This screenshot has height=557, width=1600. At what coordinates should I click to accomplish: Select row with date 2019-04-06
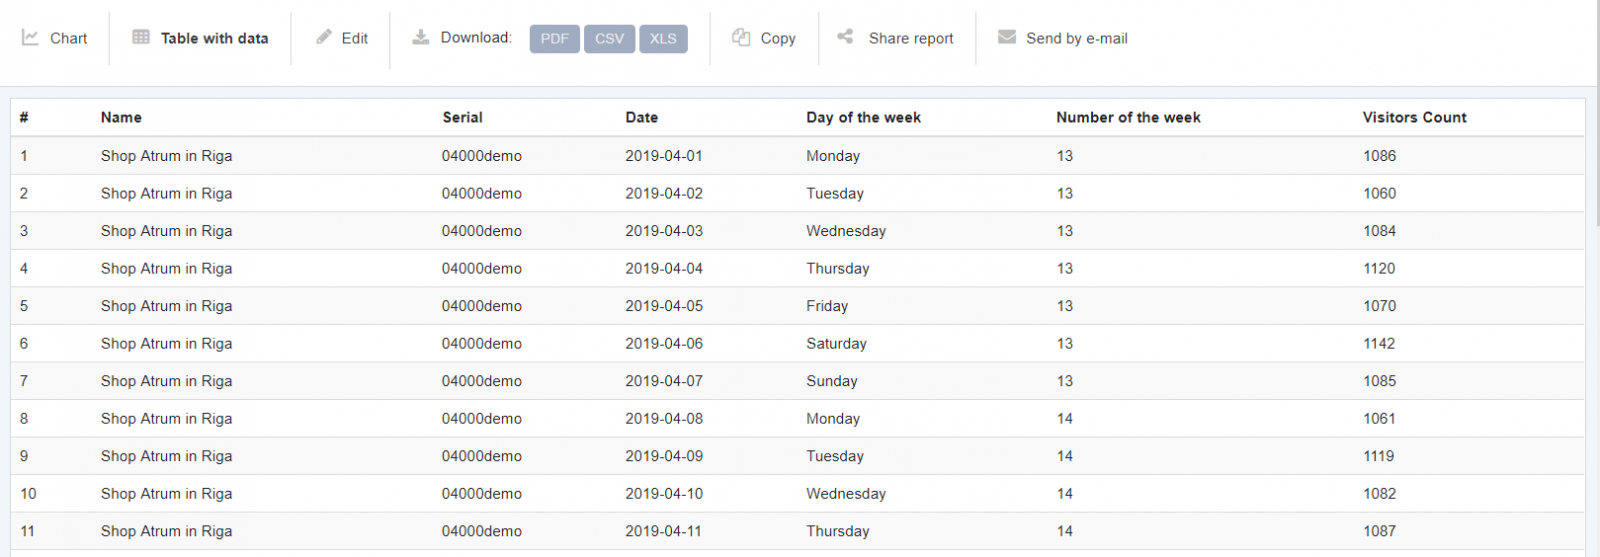[x=664, y=343]
